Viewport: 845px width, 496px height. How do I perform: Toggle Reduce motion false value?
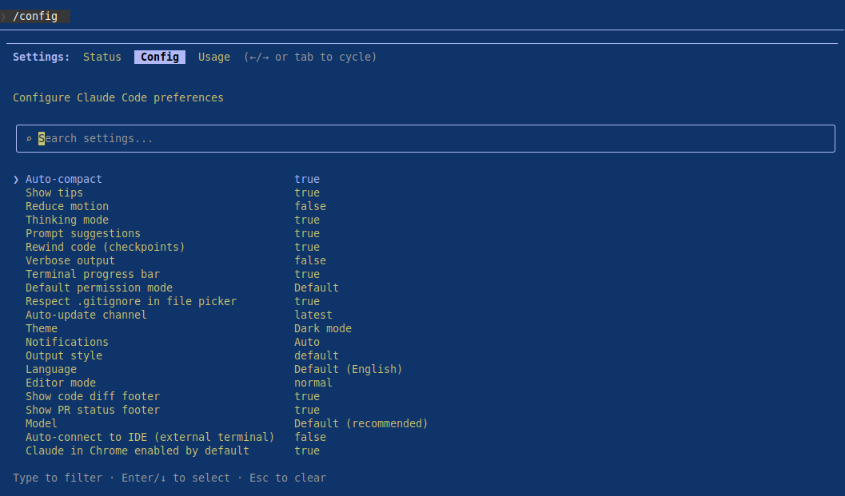pyautogui.click(x=310, y=206)
